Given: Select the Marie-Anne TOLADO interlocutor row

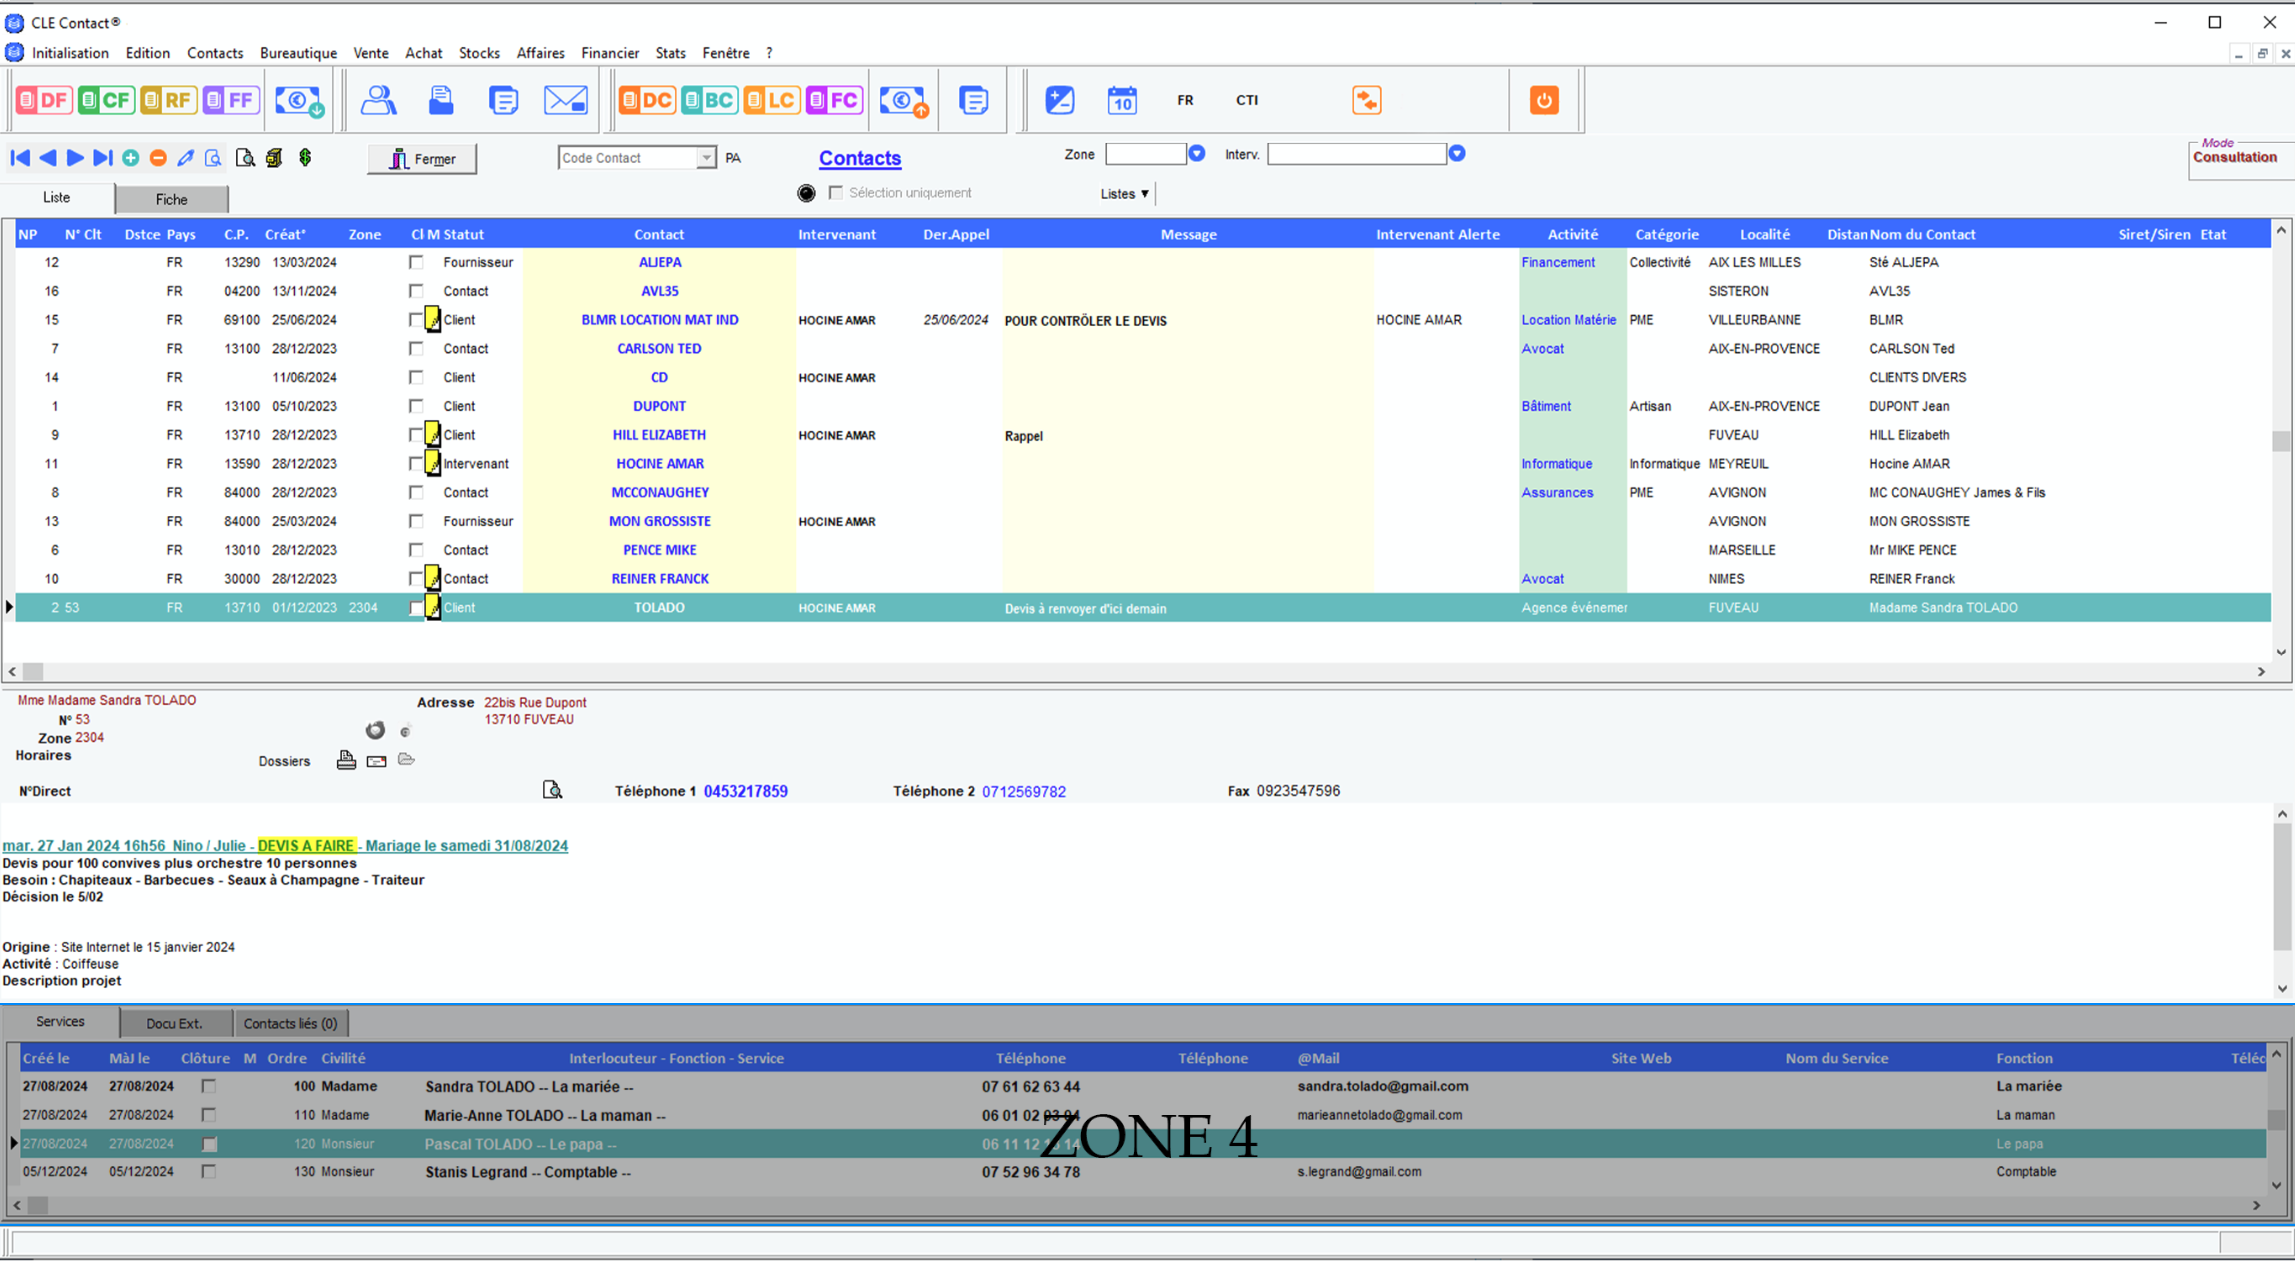Looking at the screenshot, I should point(1142,1115).
